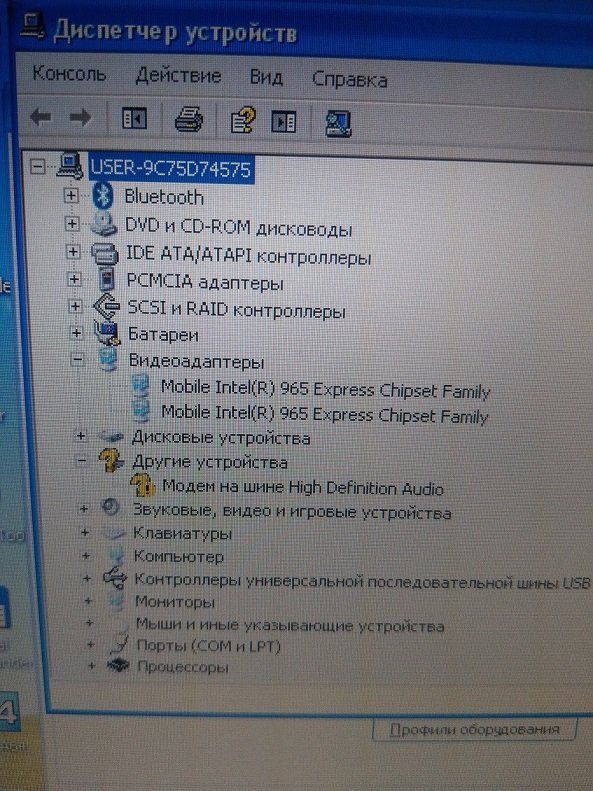Select the yellow warning modem device icon
The width and height of the screenshot is (593, 791).
click(143, 485)
